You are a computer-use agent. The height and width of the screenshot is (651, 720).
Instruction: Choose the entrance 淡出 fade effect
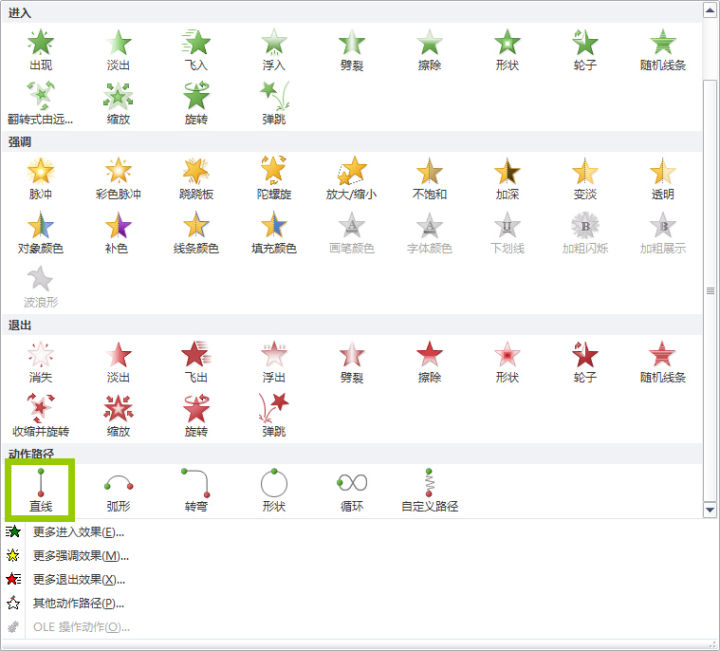[118, 50]
